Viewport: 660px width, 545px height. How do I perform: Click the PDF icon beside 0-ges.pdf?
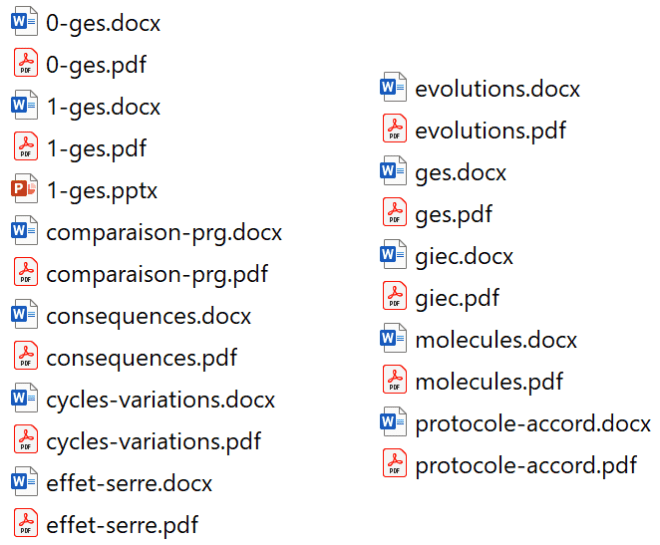click(24, 64)
